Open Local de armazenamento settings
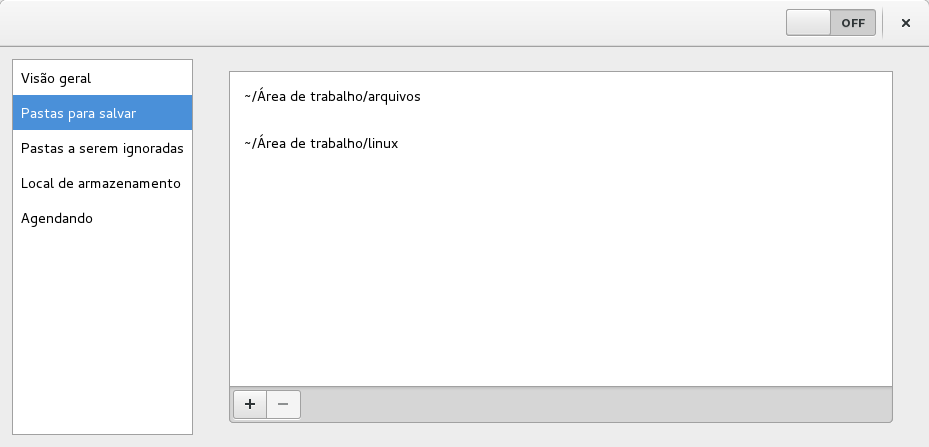Image resolution: width=929 pixels, height=447 pixels. [x=102, y=183]
